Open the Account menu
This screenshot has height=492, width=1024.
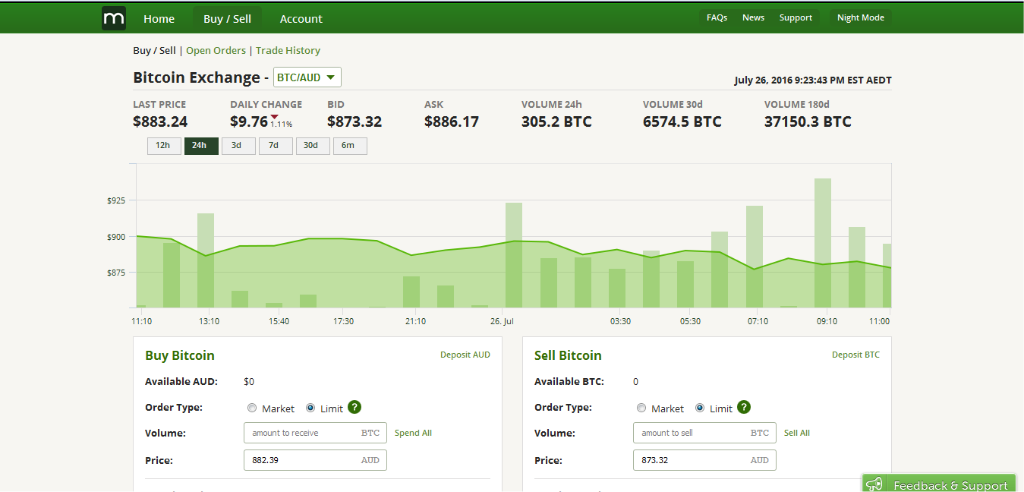(301, 19)
